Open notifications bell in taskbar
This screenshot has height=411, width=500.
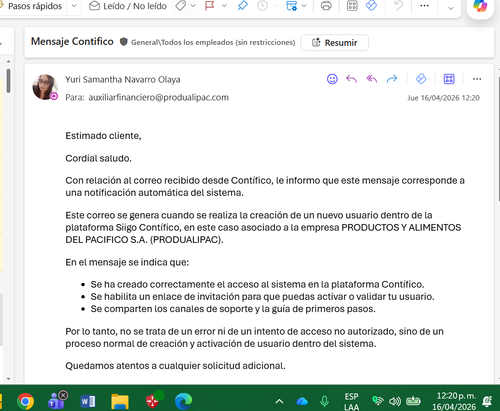coord(488,401)
